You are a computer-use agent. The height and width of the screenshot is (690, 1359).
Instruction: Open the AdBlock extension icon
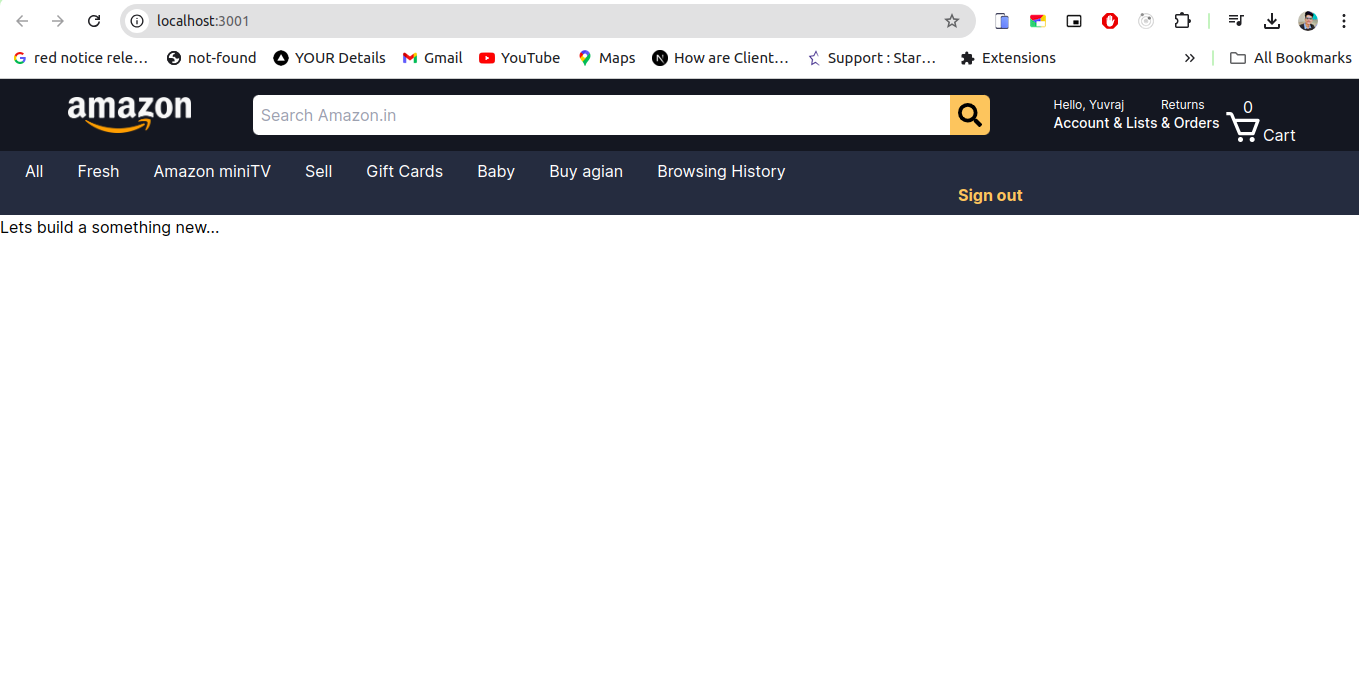tap(1109, 20)
